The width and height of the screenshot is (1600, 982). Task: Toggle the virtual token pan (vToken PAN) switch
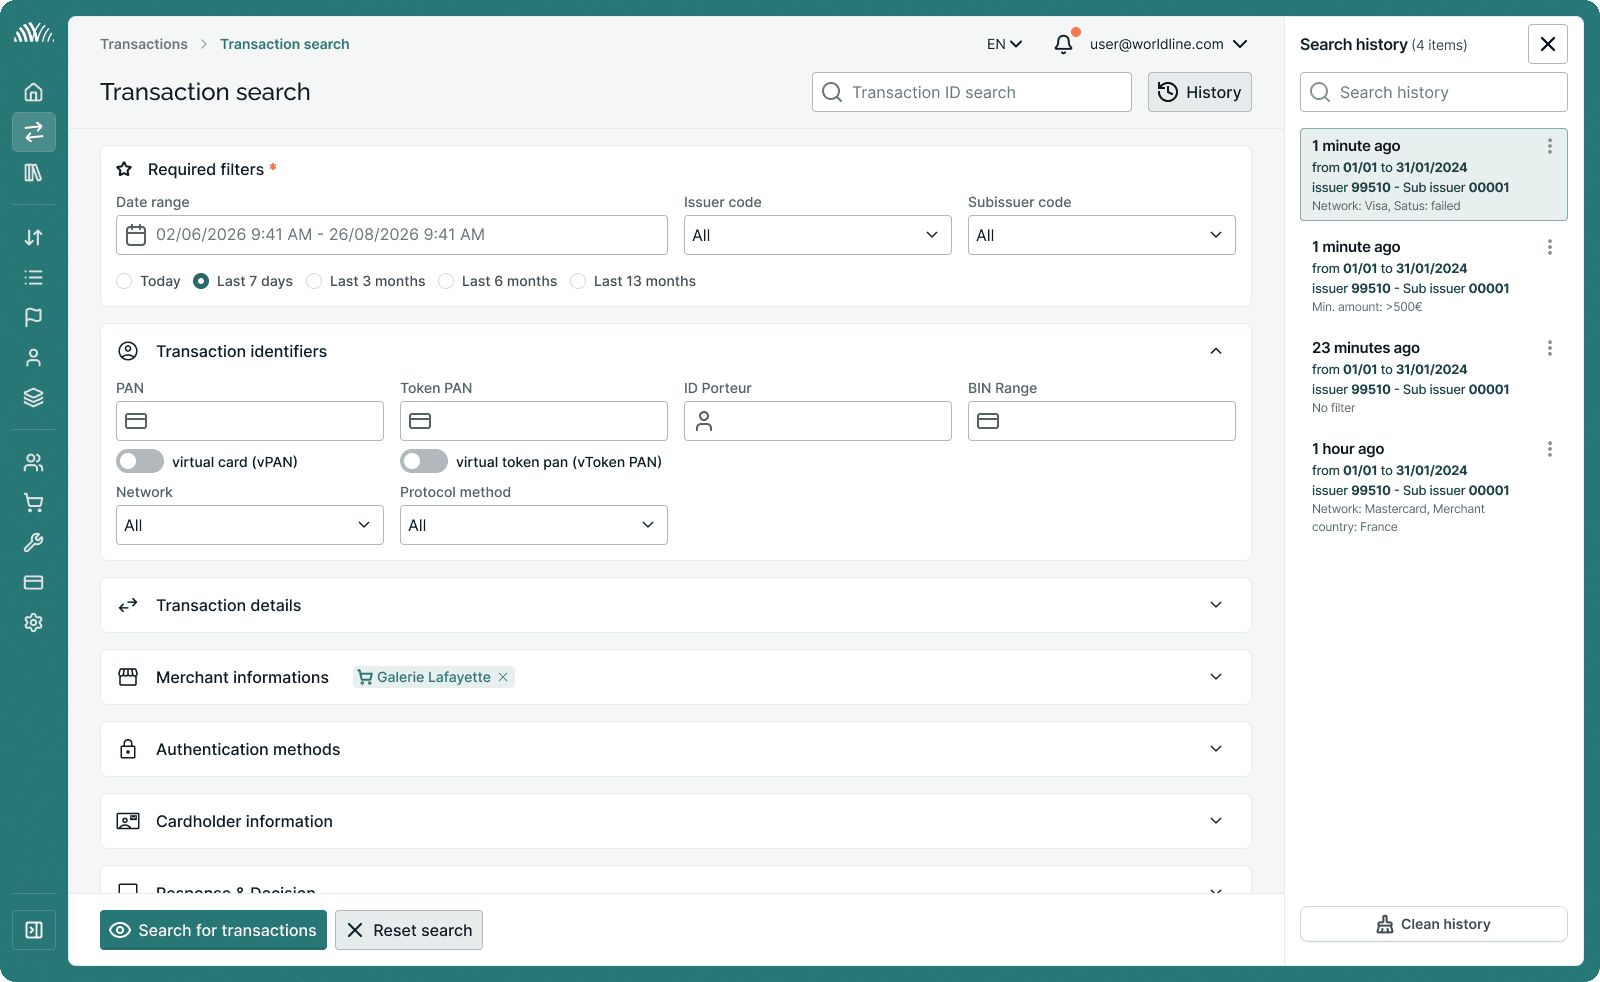click(x=424, y=461)
